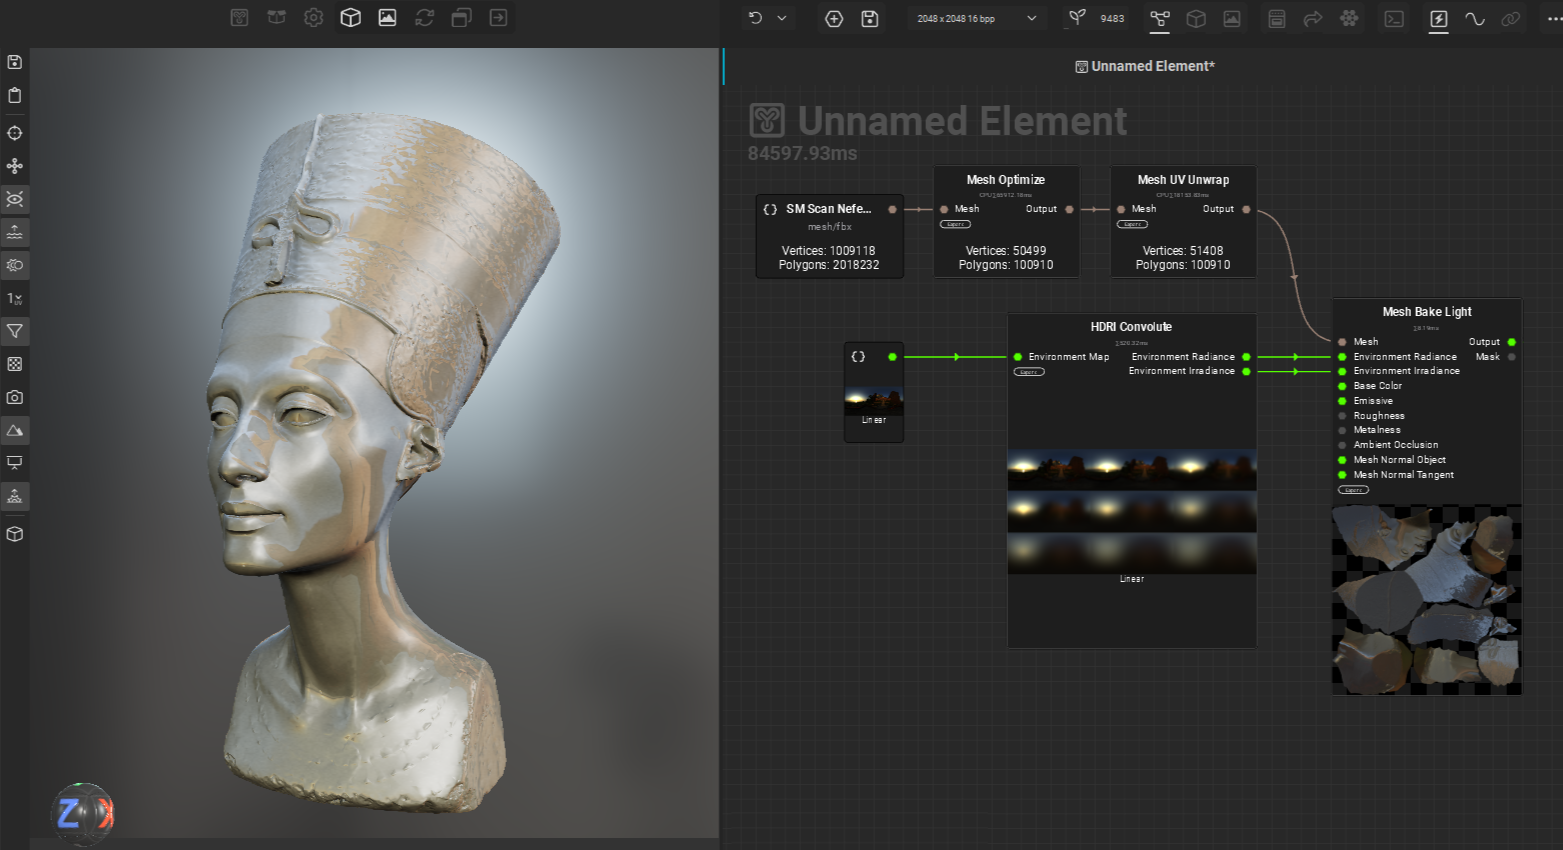Click the save icon in the viewport sidebar

point(15,62)
